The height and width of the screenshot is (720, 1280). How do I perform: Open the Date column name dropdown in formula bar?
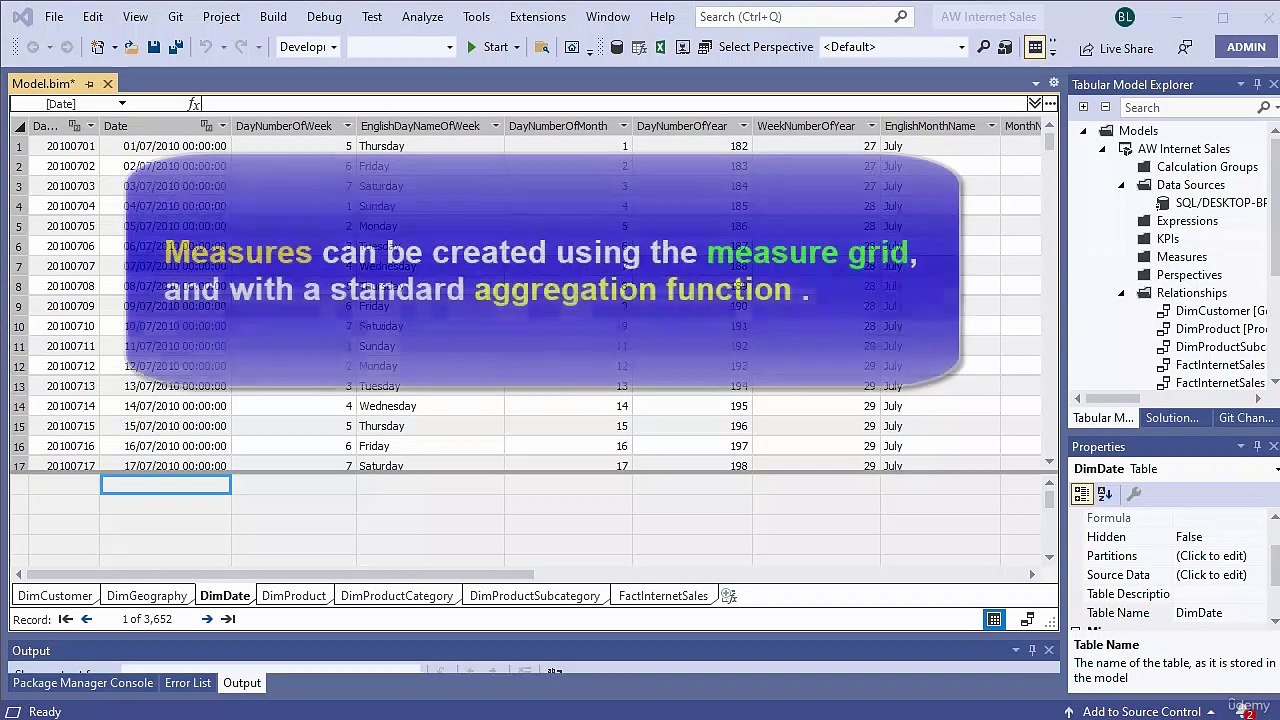click(x=122, y=104)
